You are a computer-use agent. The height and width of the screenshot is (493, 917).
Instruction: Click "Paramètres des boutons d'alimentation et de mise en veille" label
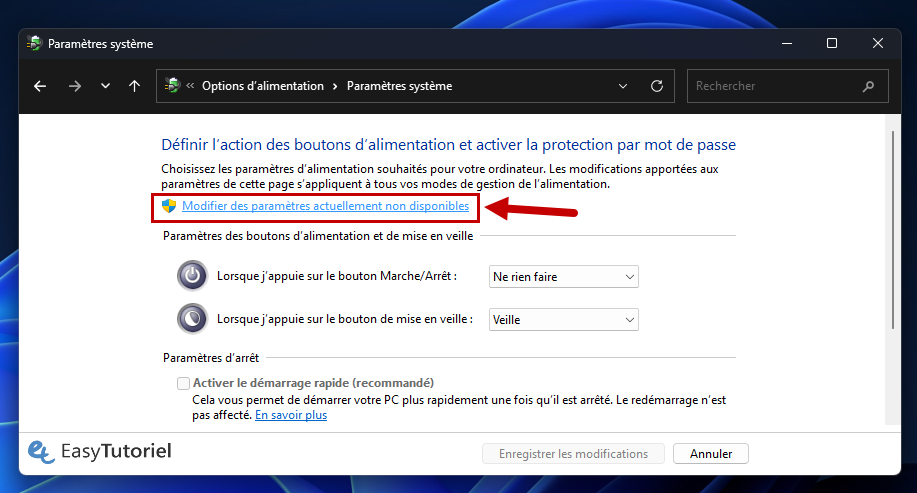[x=318, y=236]
